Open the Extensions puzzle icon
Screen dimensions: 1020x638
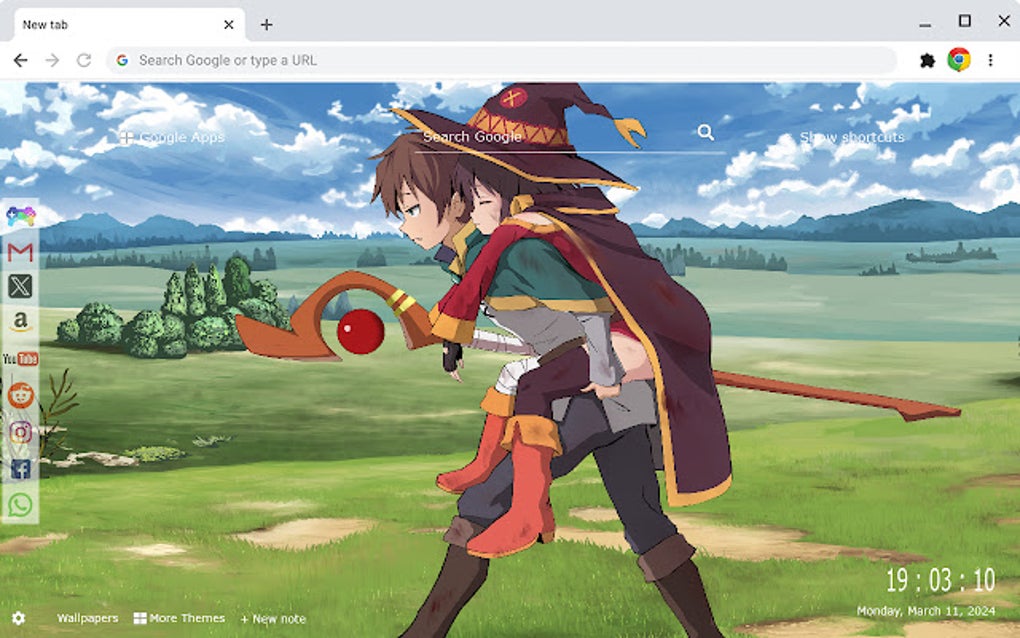pos(928,60)
